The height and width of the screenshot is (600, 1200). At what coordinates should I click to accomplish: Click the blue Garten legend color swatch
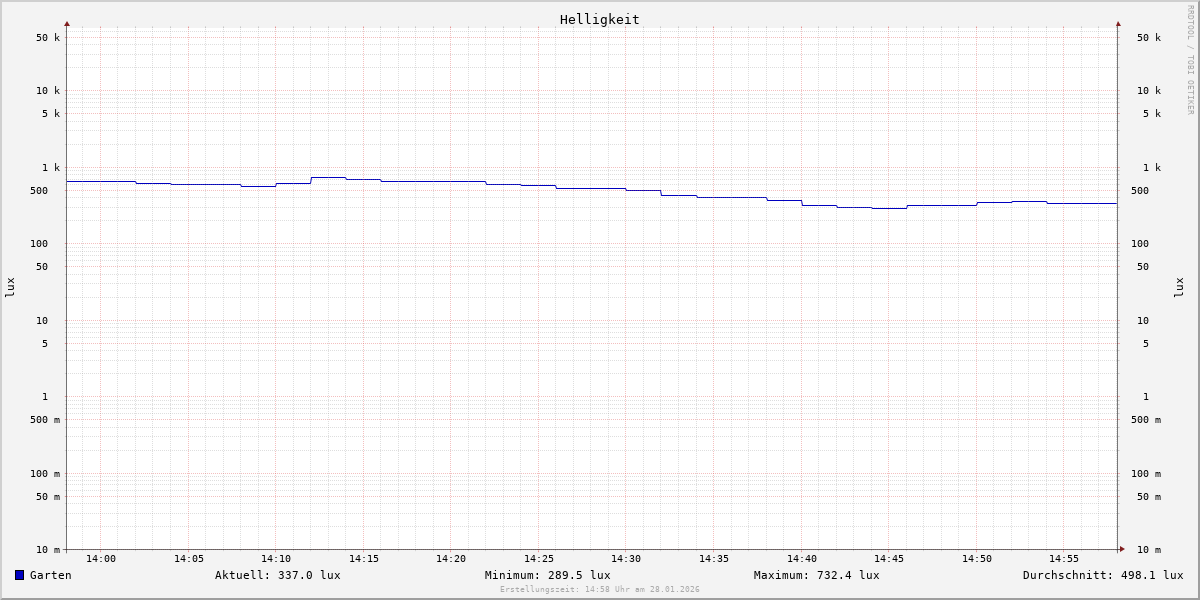(x=19, y=575)
